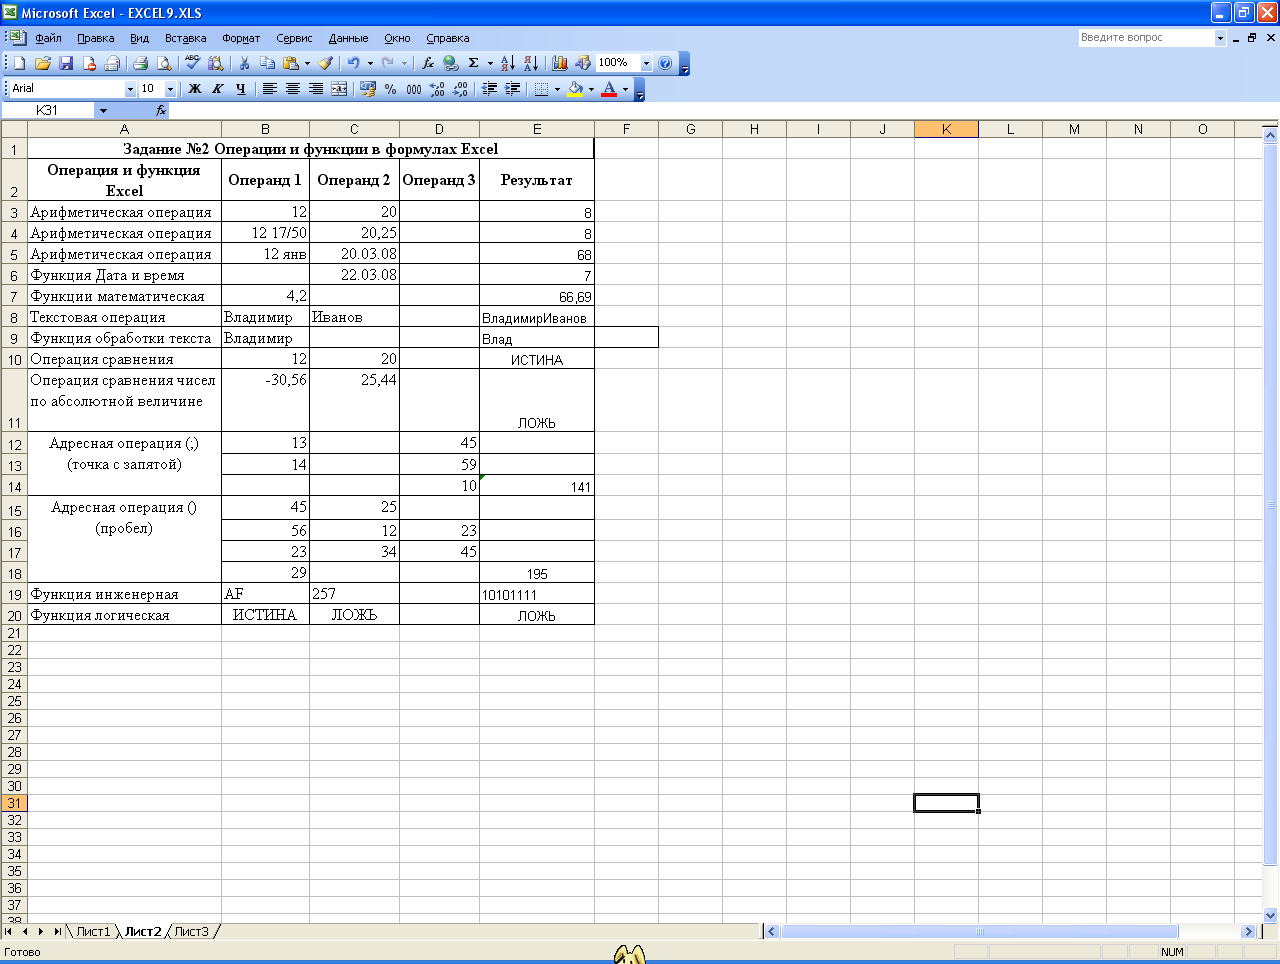Open borders style dropdown arrow
1280x964 pixels.
pos(557,89)
